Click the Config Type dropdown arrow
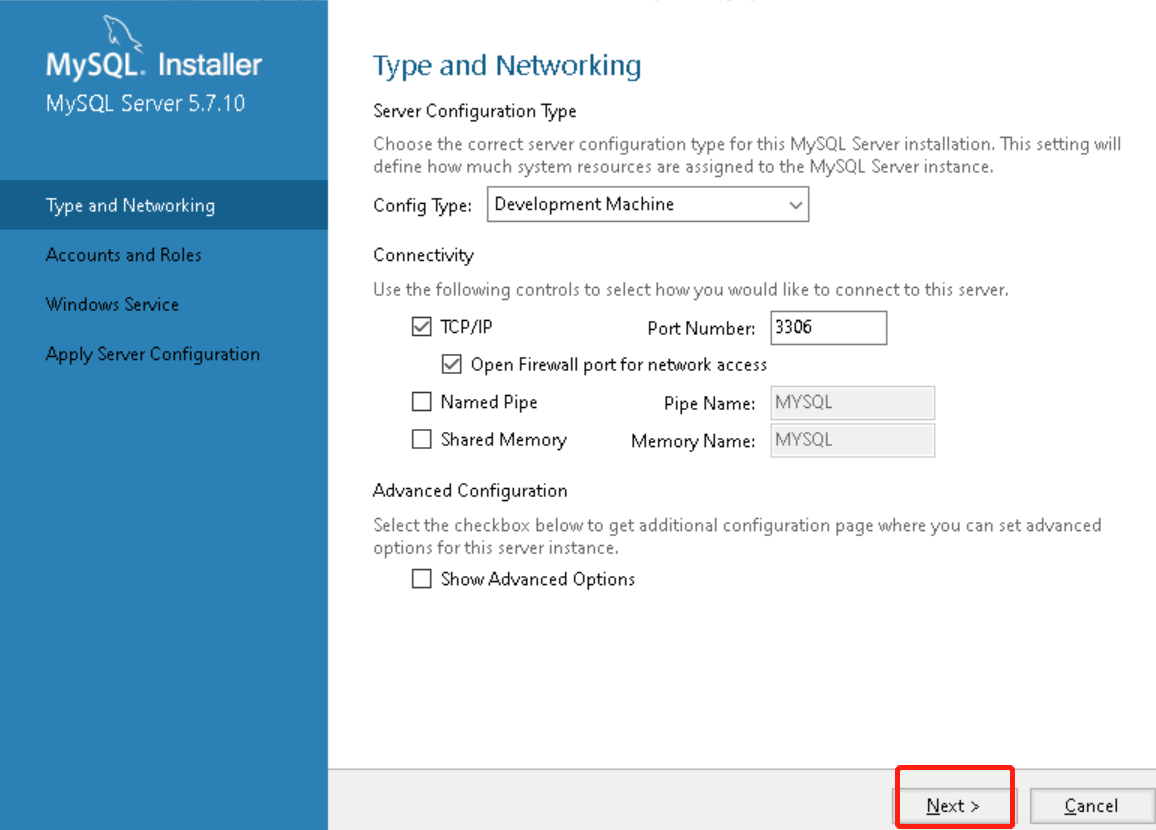 [796, 205]
